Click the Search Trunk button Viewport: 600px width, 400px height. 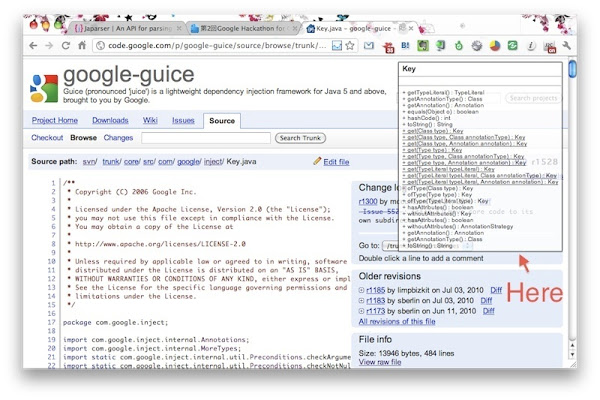300,138
